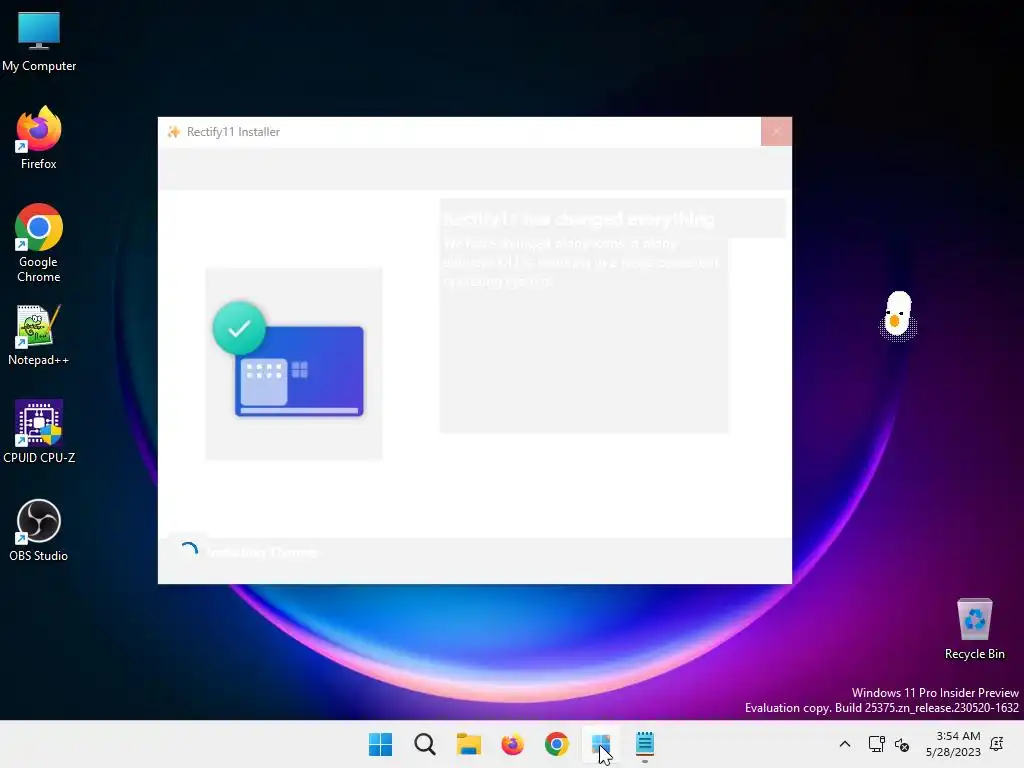The width and height of the screenshot is (1024, 768).
Task: Click the green checkmark illustration in the installer
Action: [239, 328]
